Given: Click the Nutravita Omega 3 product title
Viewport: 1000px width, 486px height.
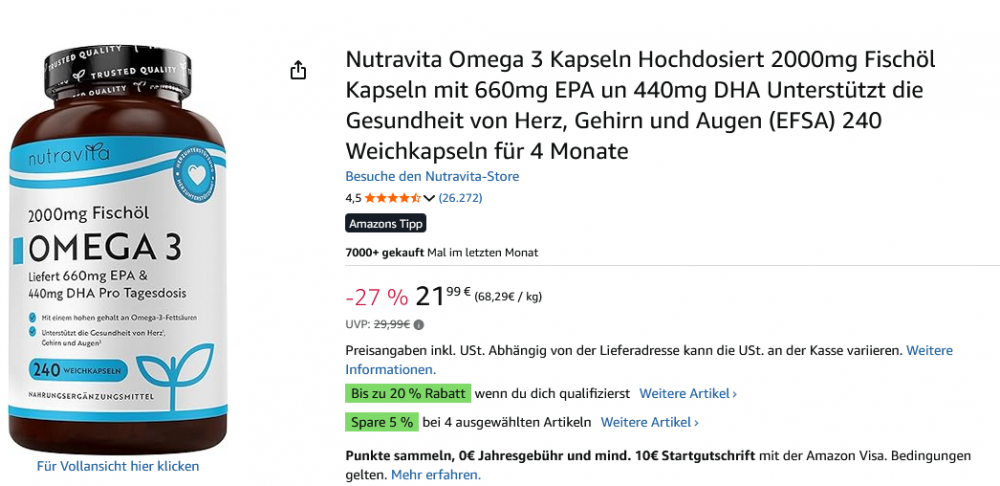Looking at the screenshot, I should click(640, 105).
